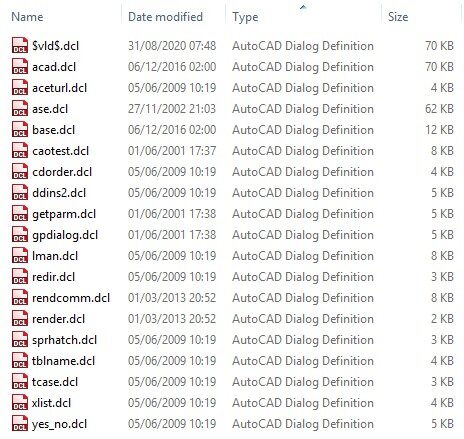Click the Type text in yes_no.dcl row
This screenshot has height=439, width=464.
pyautogui.click(x=303, y=424)
